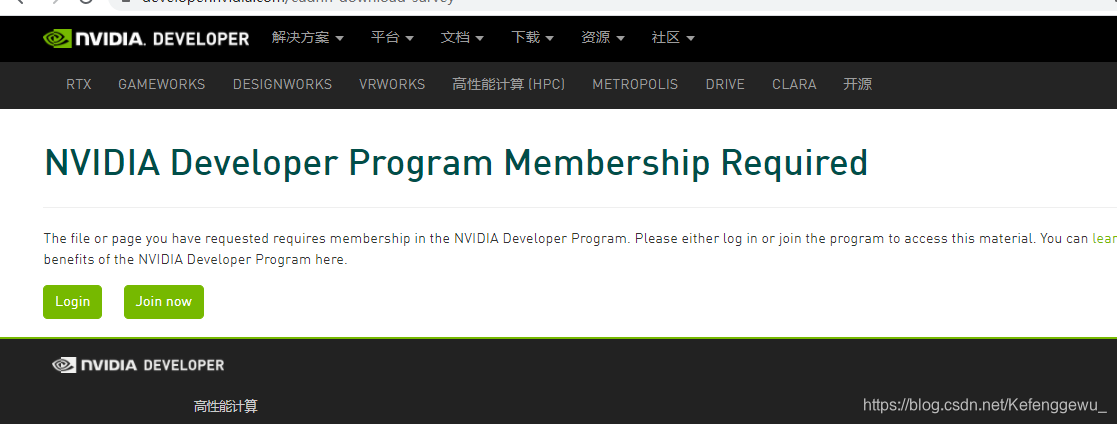Open the 解决方案 dropdown menu
This screenshot has height=424, width=1117.
click(307, 38)
